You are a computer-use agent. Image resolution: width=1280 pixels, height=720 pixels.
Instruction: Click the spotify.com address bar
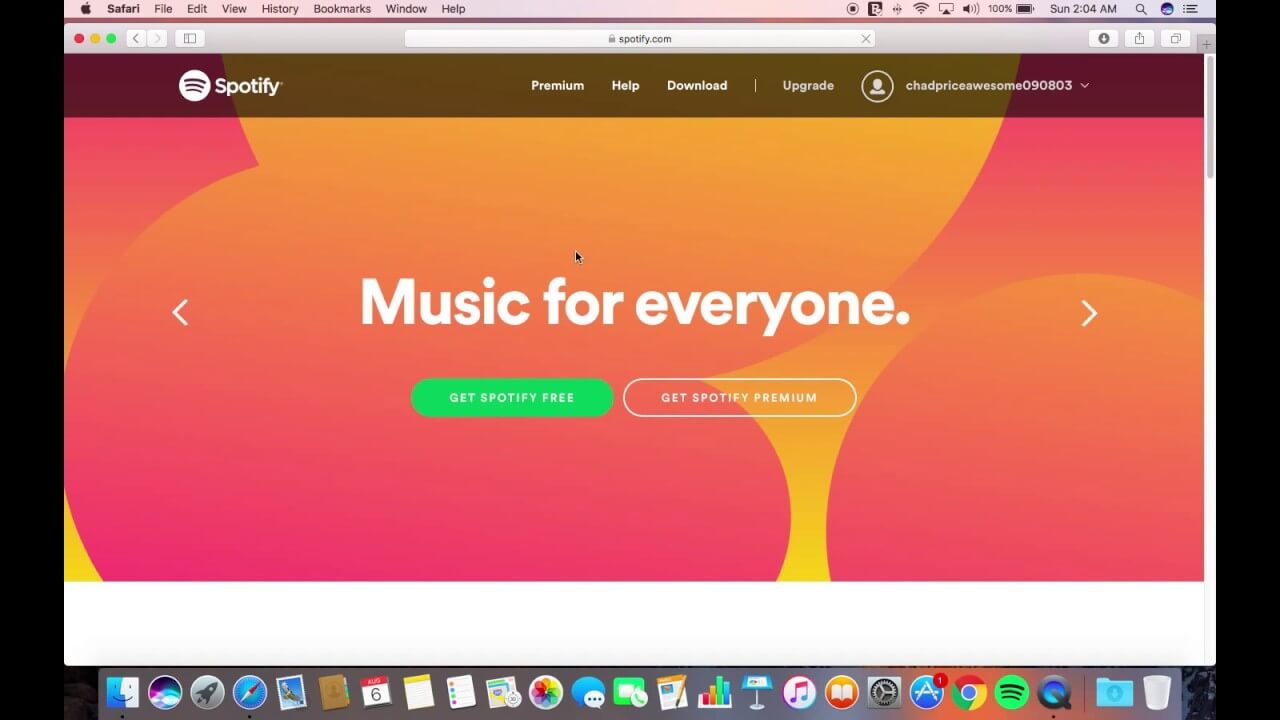[640, 38]
